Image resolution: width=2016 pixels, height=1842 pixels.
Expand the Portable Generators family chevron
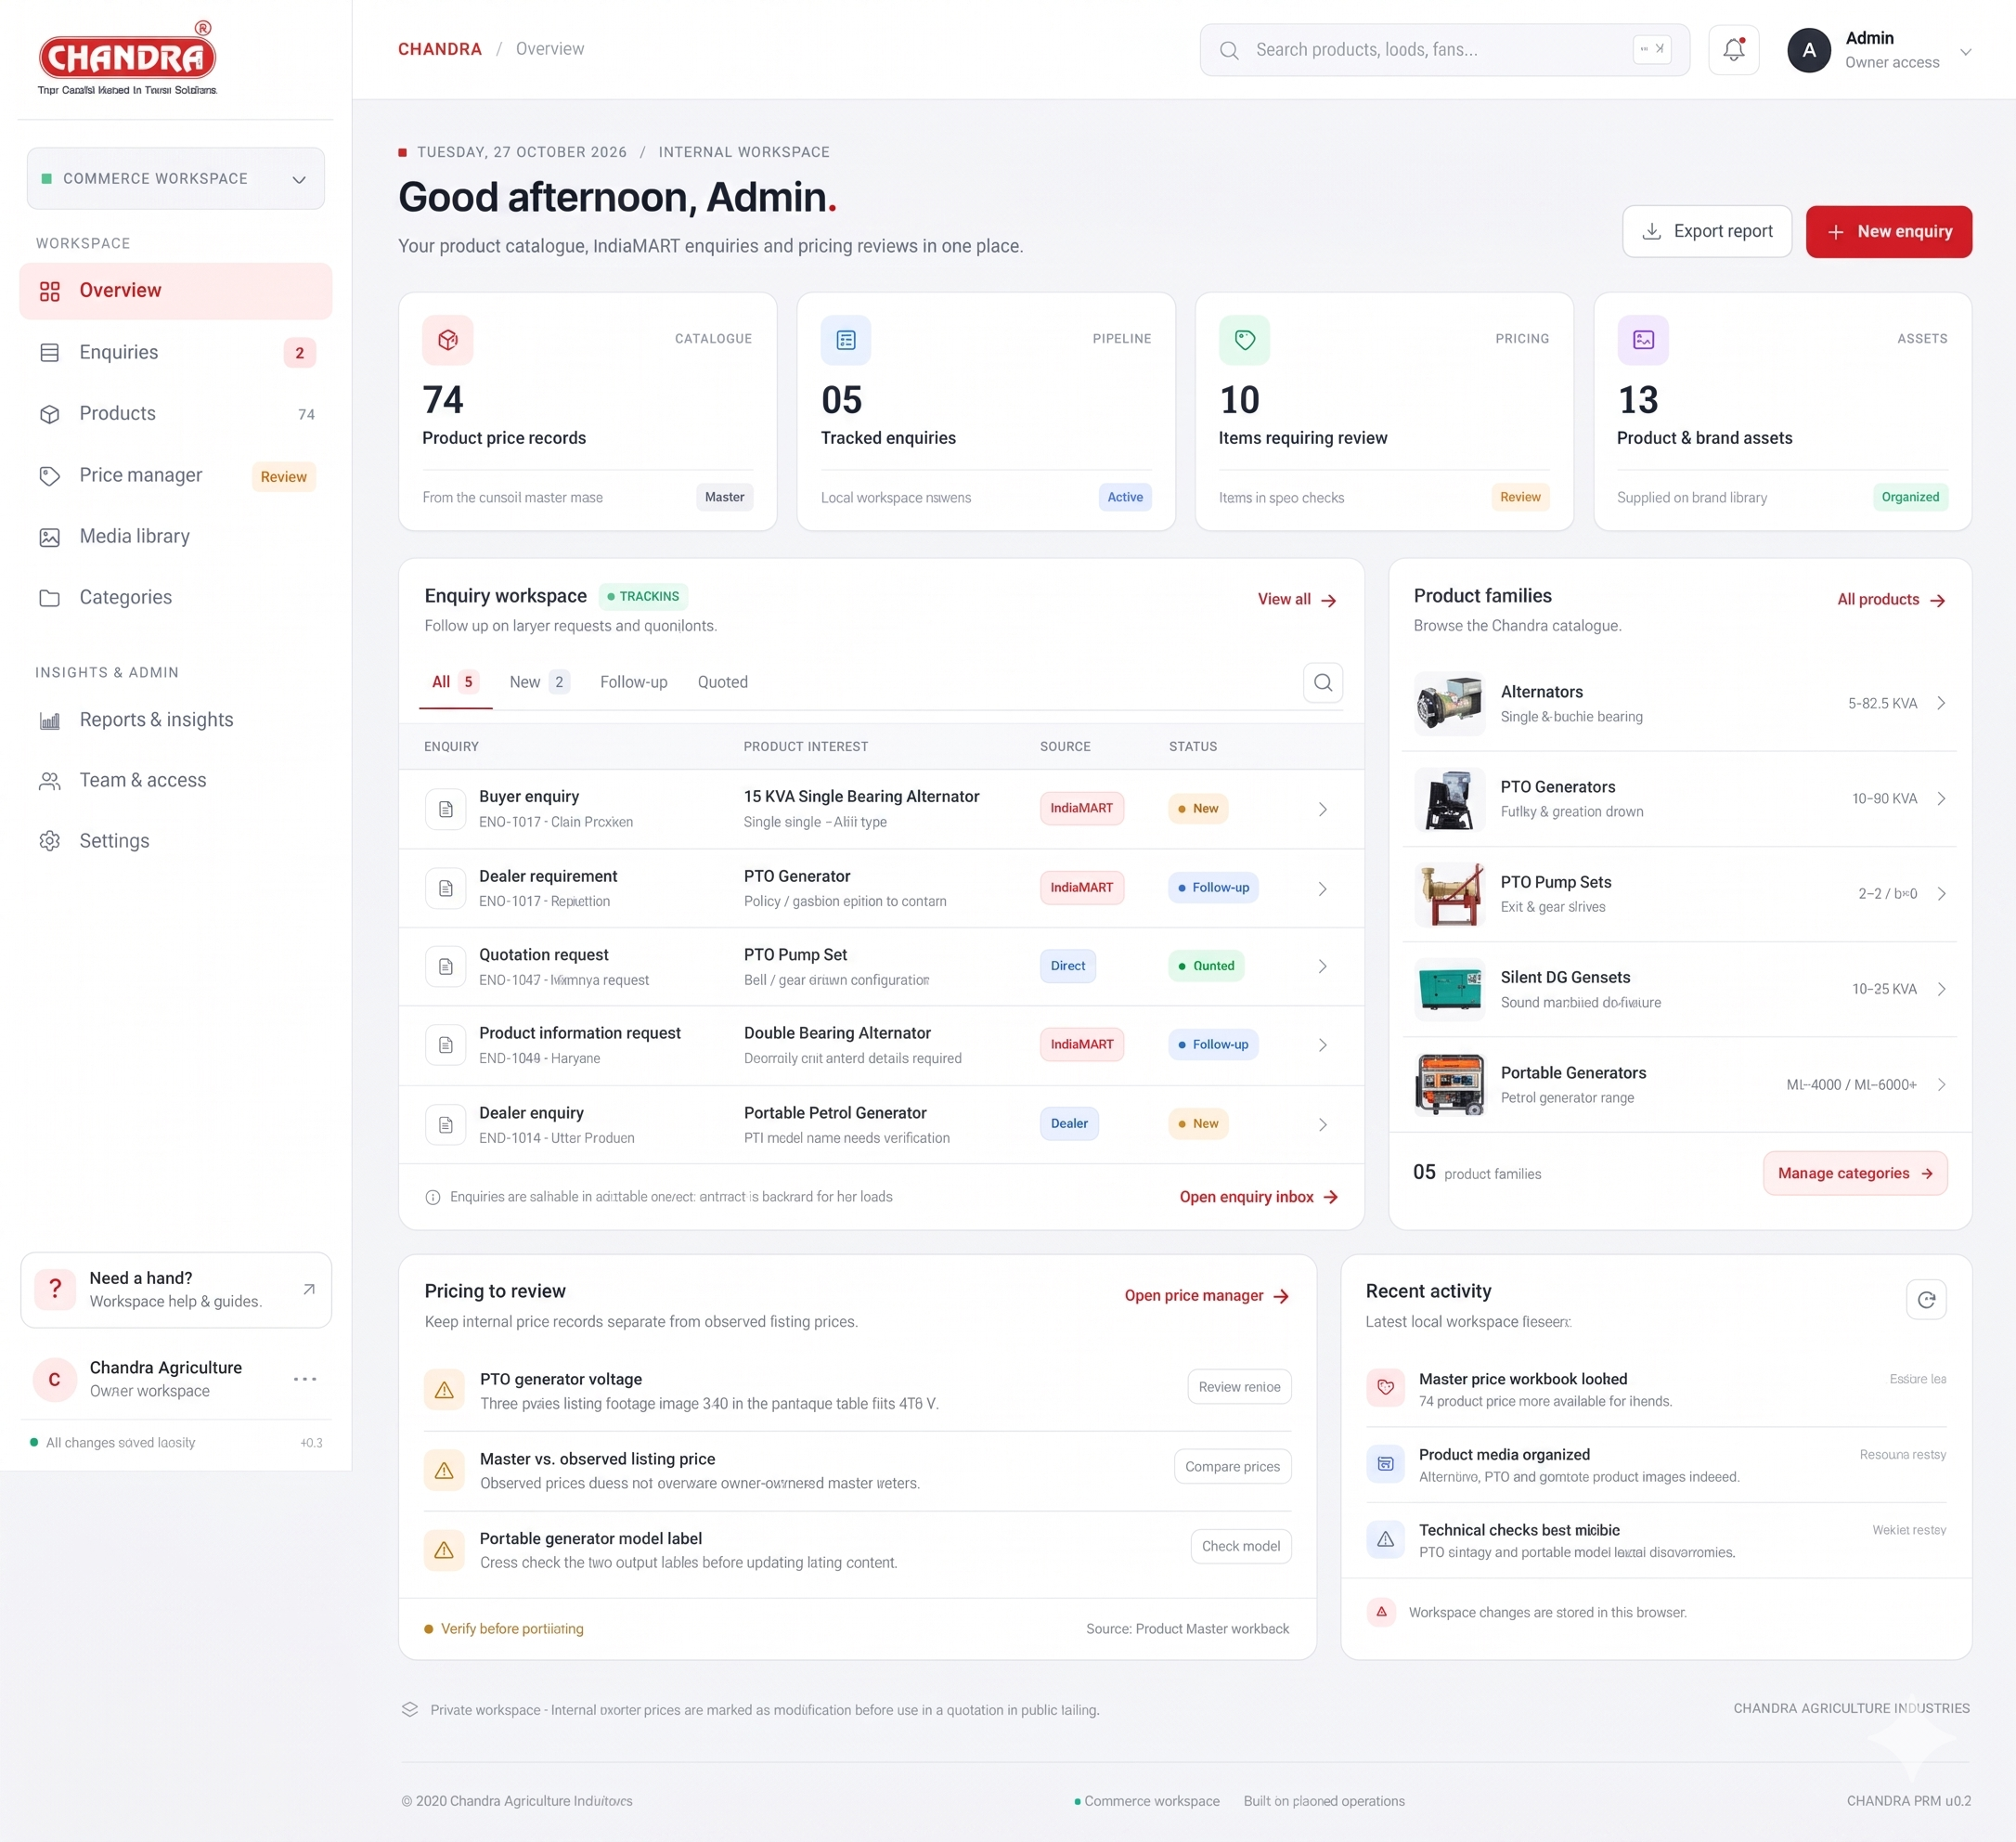[1940, 1084]
